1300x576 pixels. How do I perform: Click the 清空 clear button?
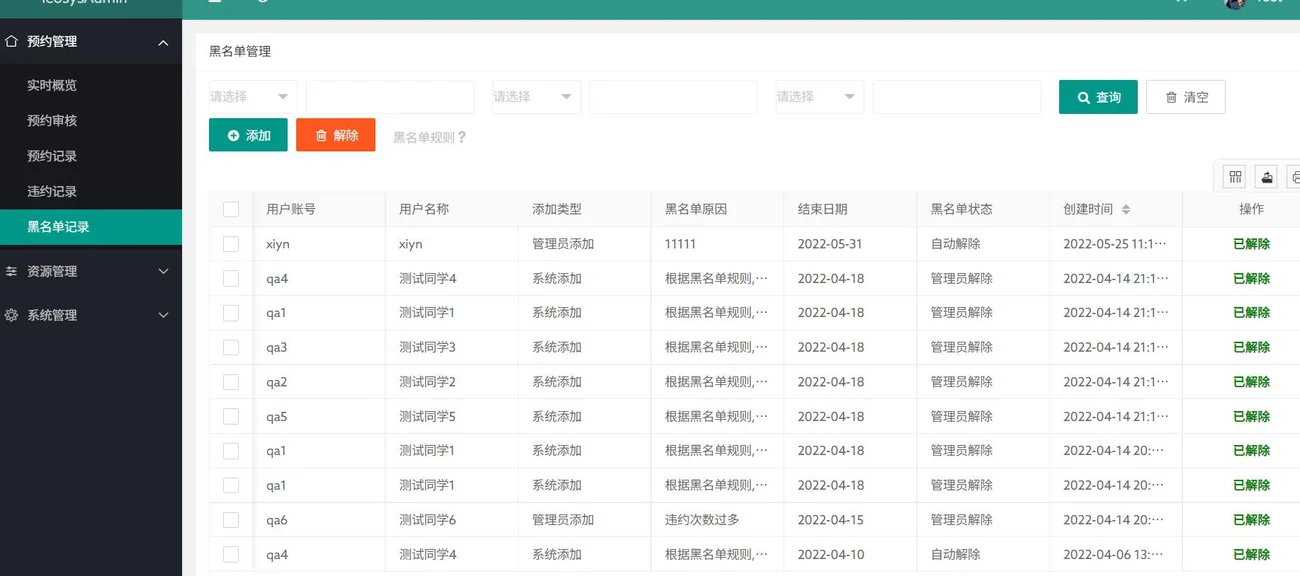coord(1186,97)
